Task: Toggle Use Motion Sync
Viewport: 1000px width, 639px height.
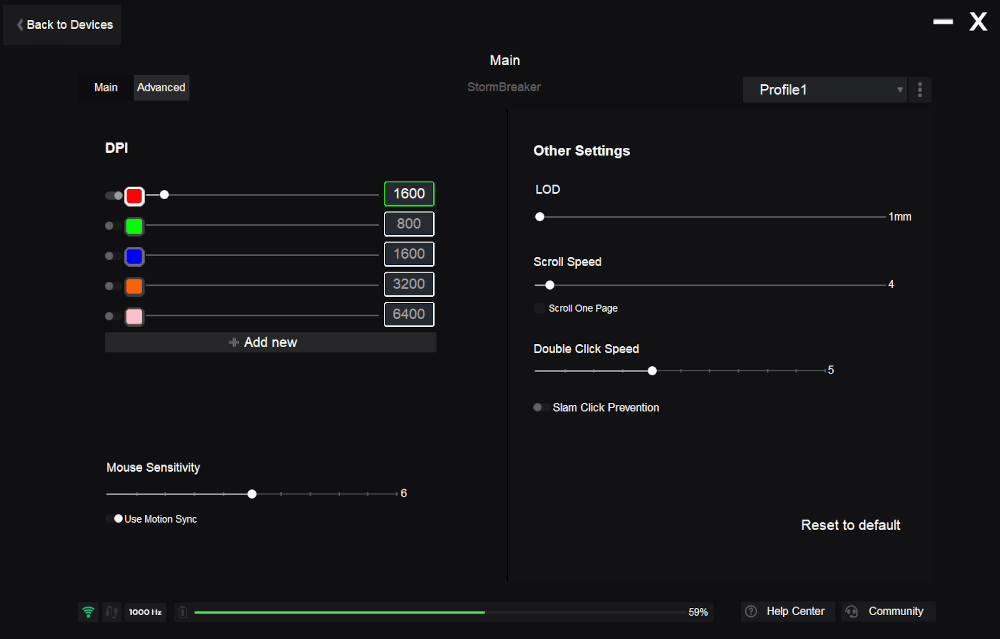Action: (x=114, y=518)
